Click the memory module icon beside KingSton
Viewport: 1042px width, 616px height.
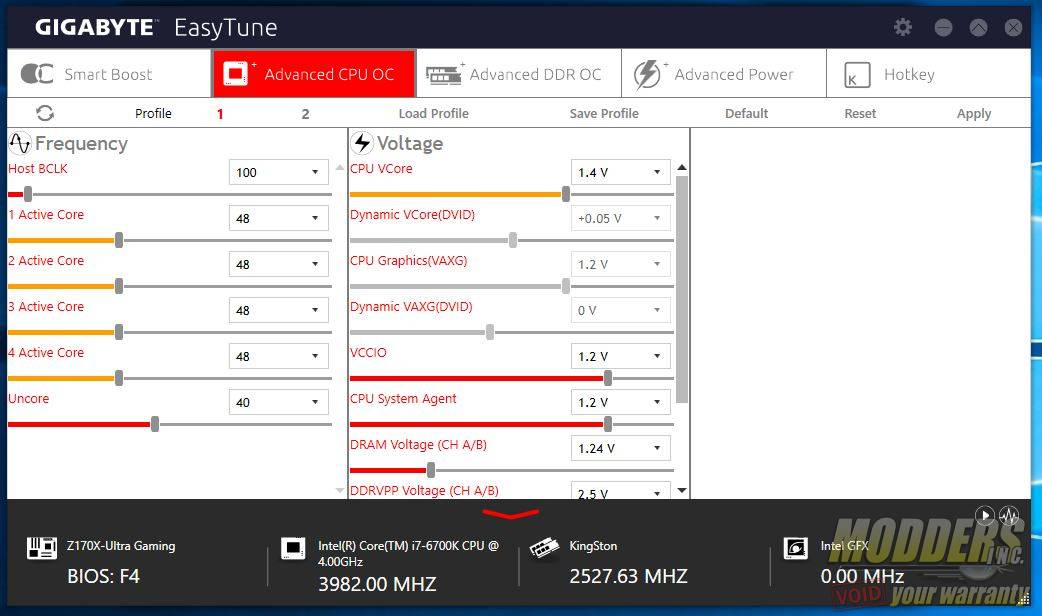click(544, 548)
